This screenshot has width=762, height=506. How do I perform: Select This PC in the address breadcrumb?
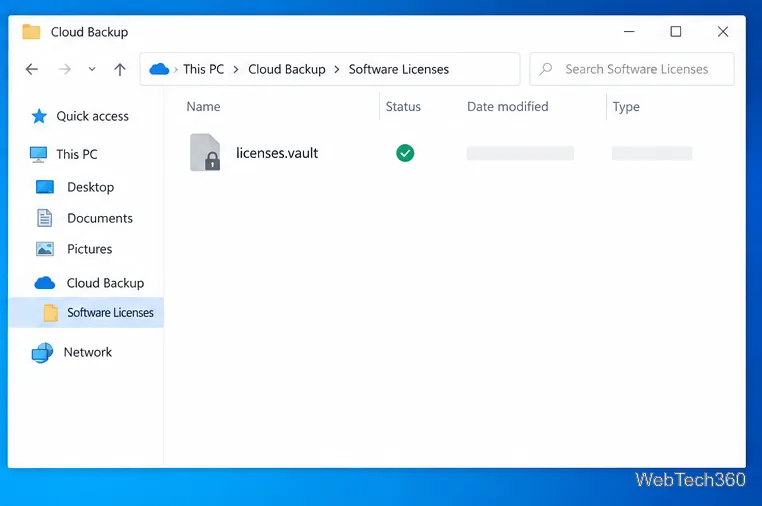(x=204, y=69)
